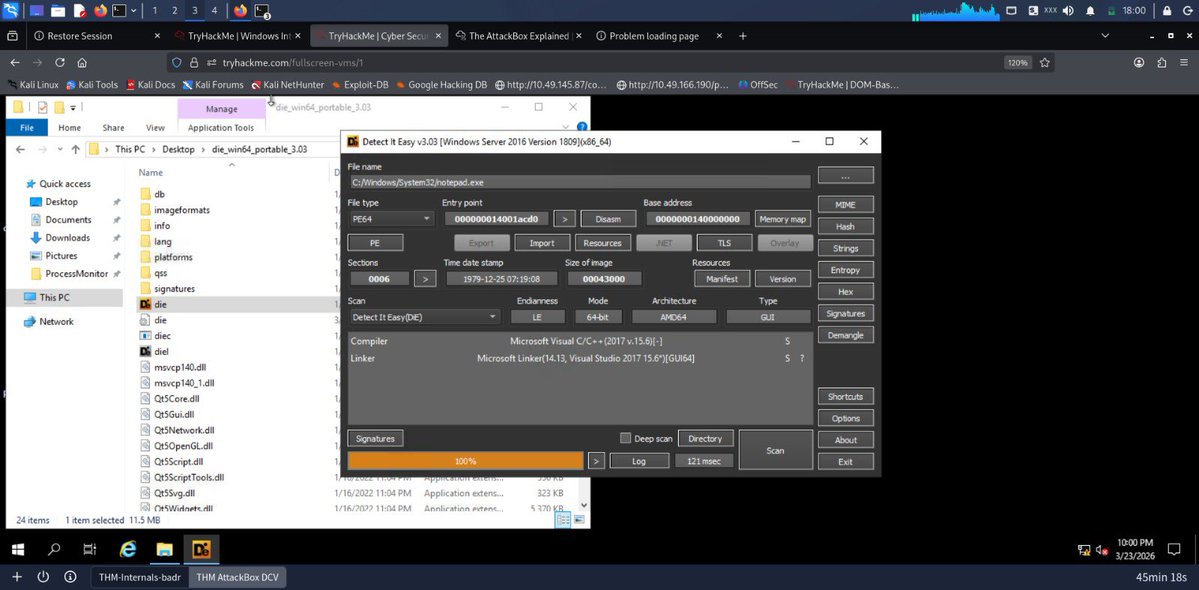
Task: Switch to THM-Internals-badr machine tab
Action: pos(140,578)
